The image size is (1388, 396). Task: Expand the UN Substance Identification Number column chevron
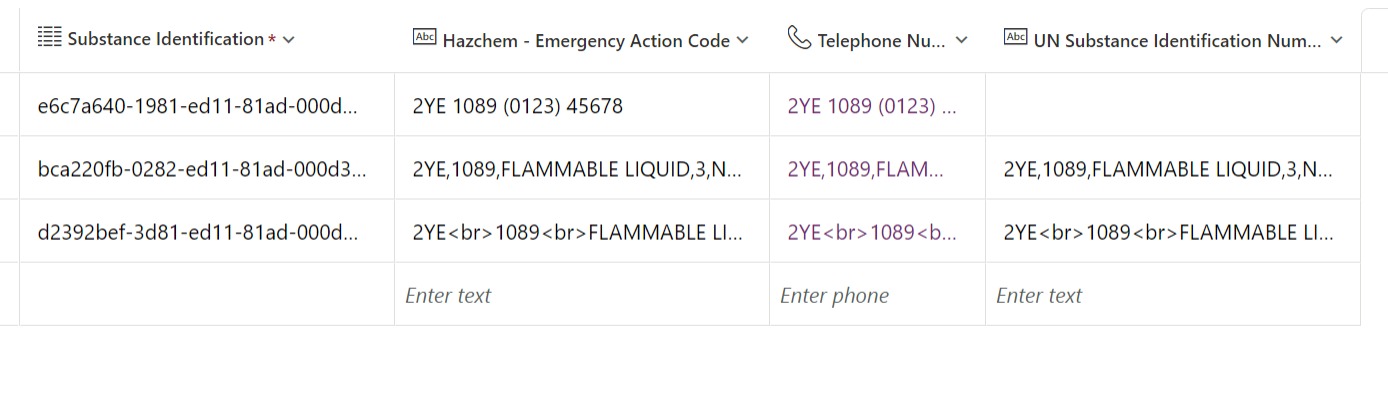(x=1337, y=40)
